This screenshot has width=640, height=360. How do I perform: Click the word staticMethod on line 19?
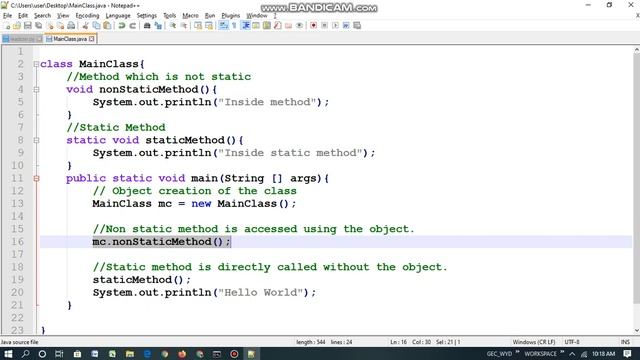click(132, 280)
